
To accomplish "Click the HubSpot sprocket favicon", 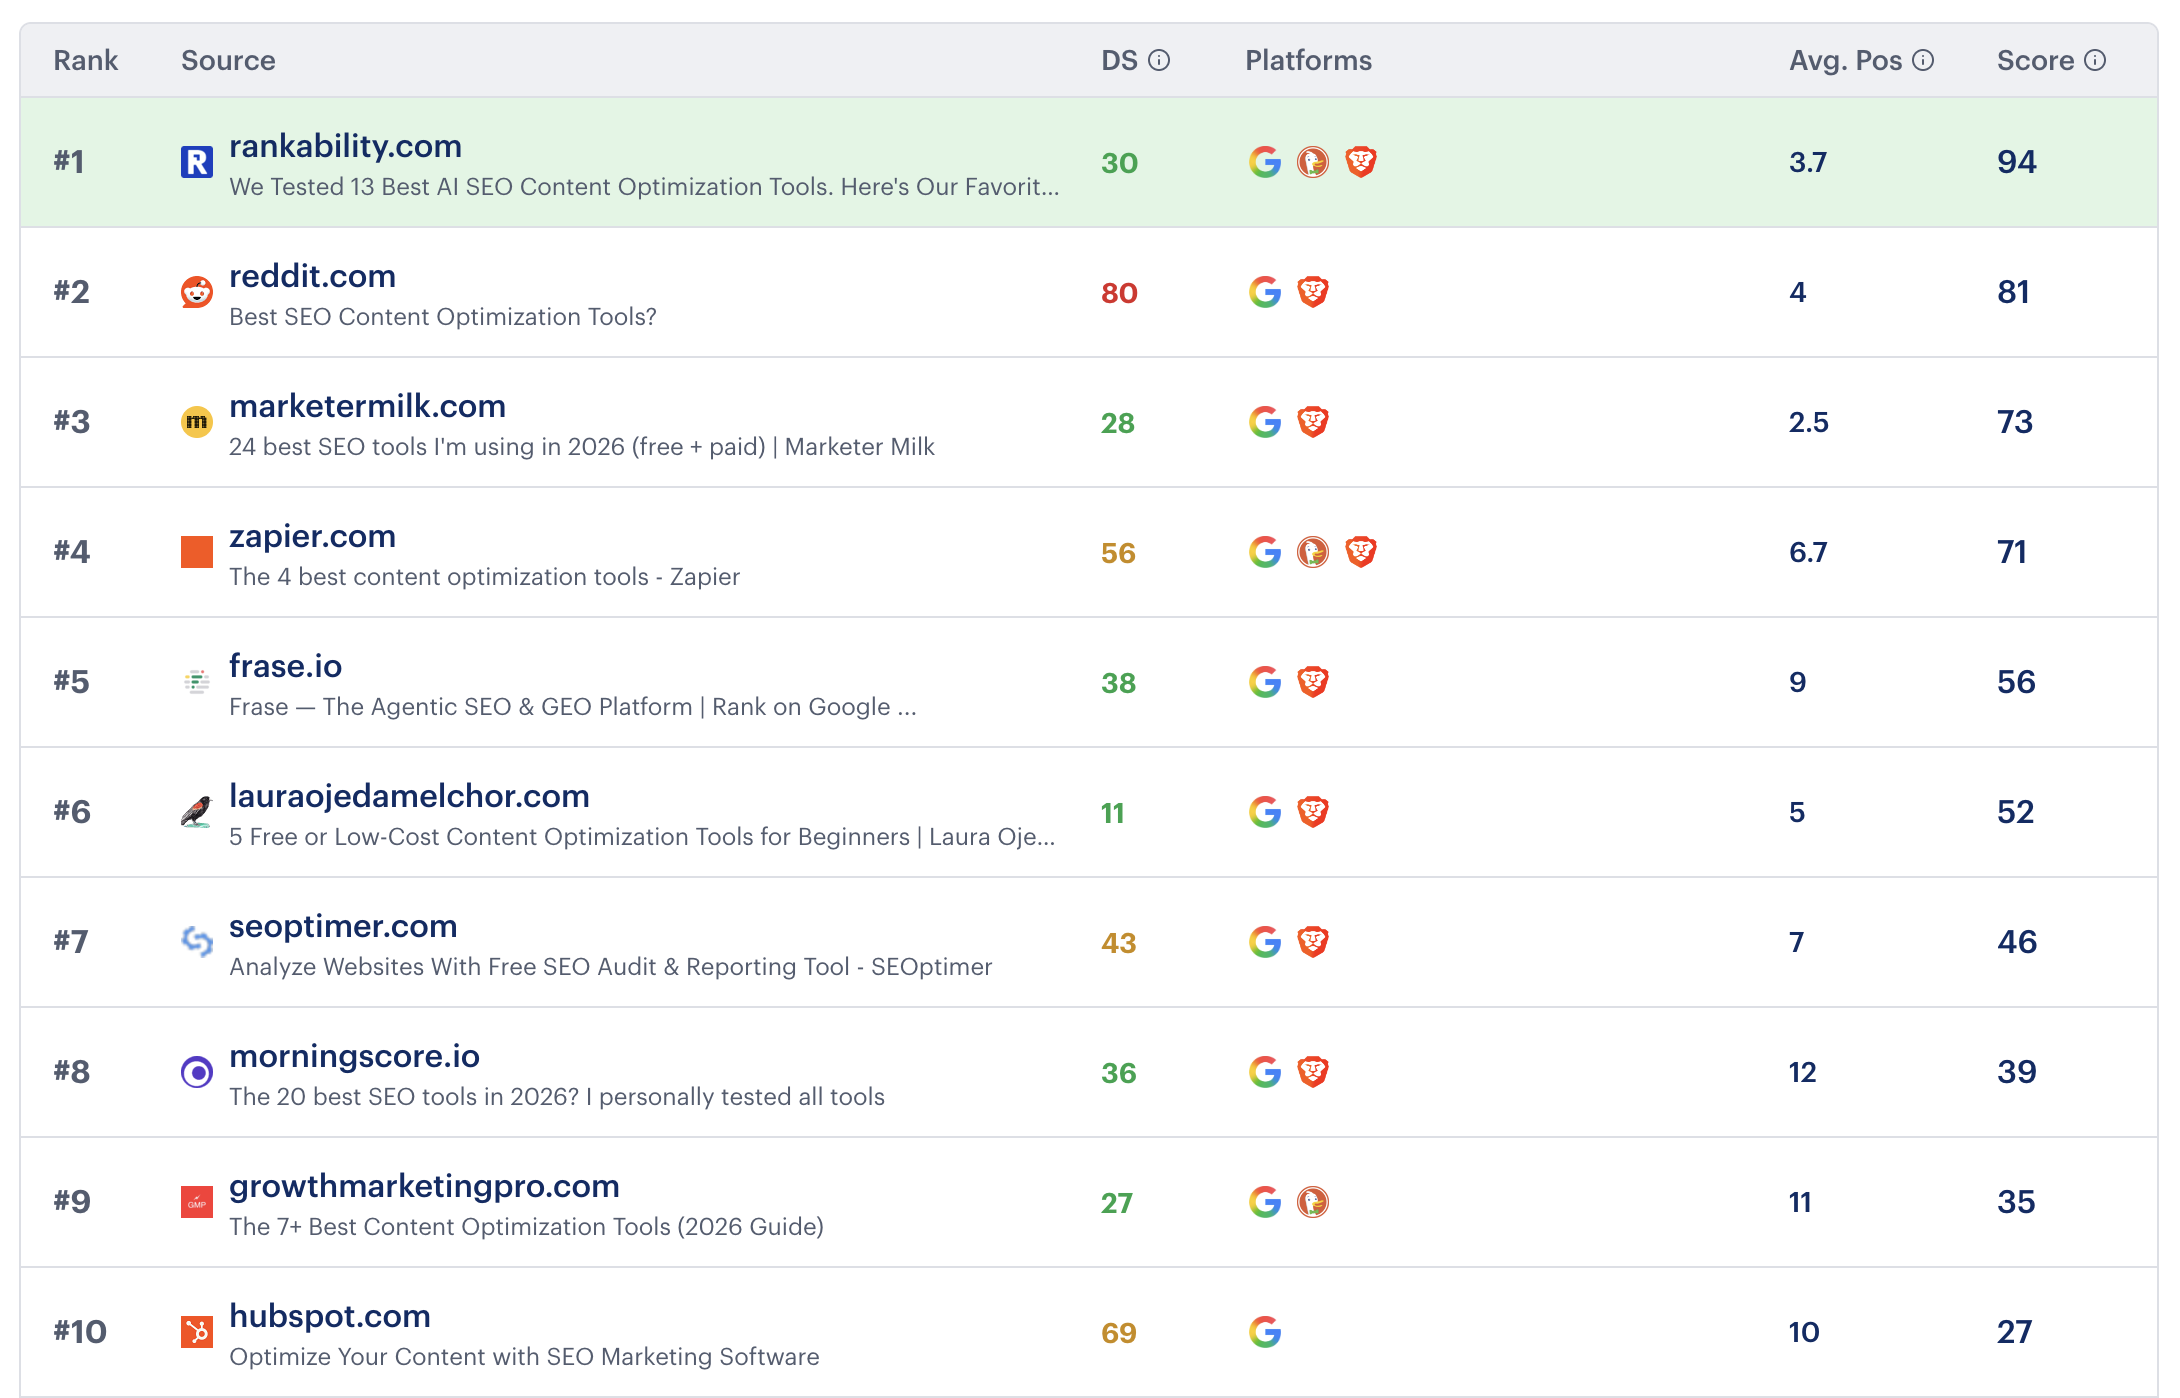I will [197, 1331].
